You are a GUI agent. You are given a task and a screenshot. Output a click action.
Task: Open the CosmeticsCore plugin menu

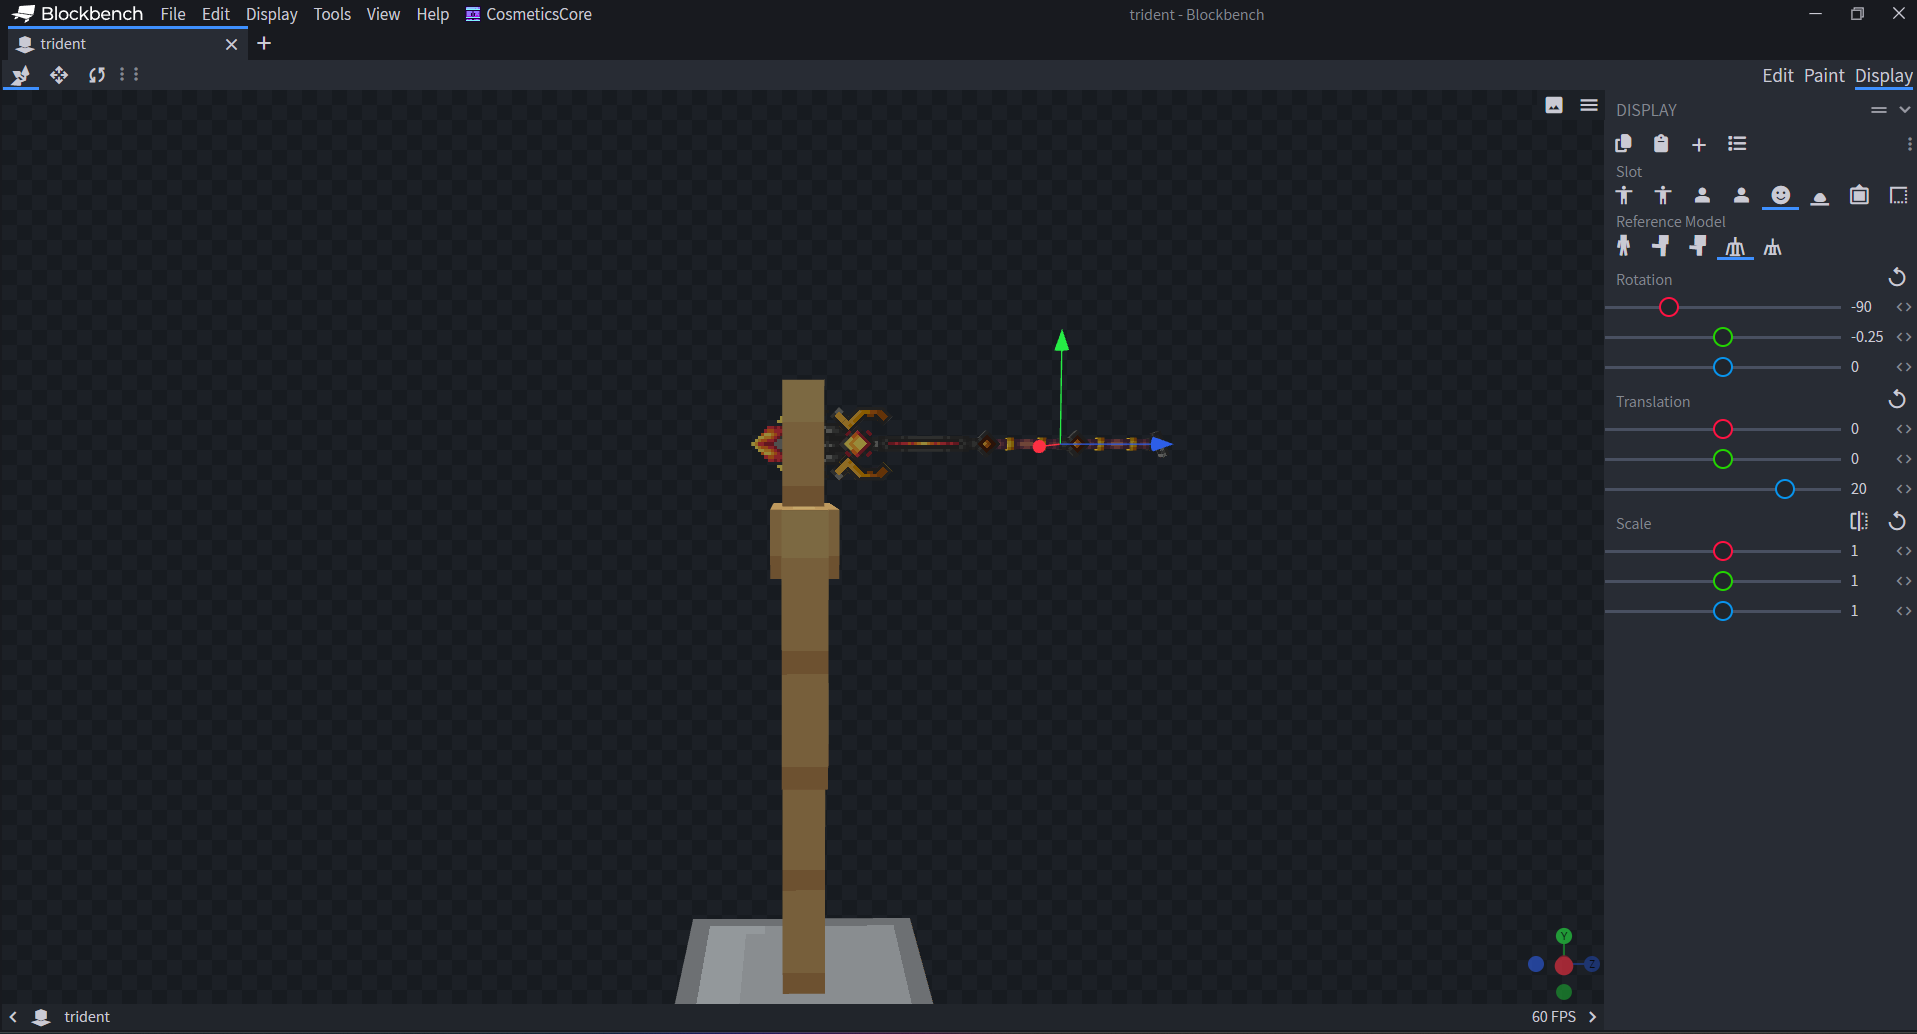point(529,14)
